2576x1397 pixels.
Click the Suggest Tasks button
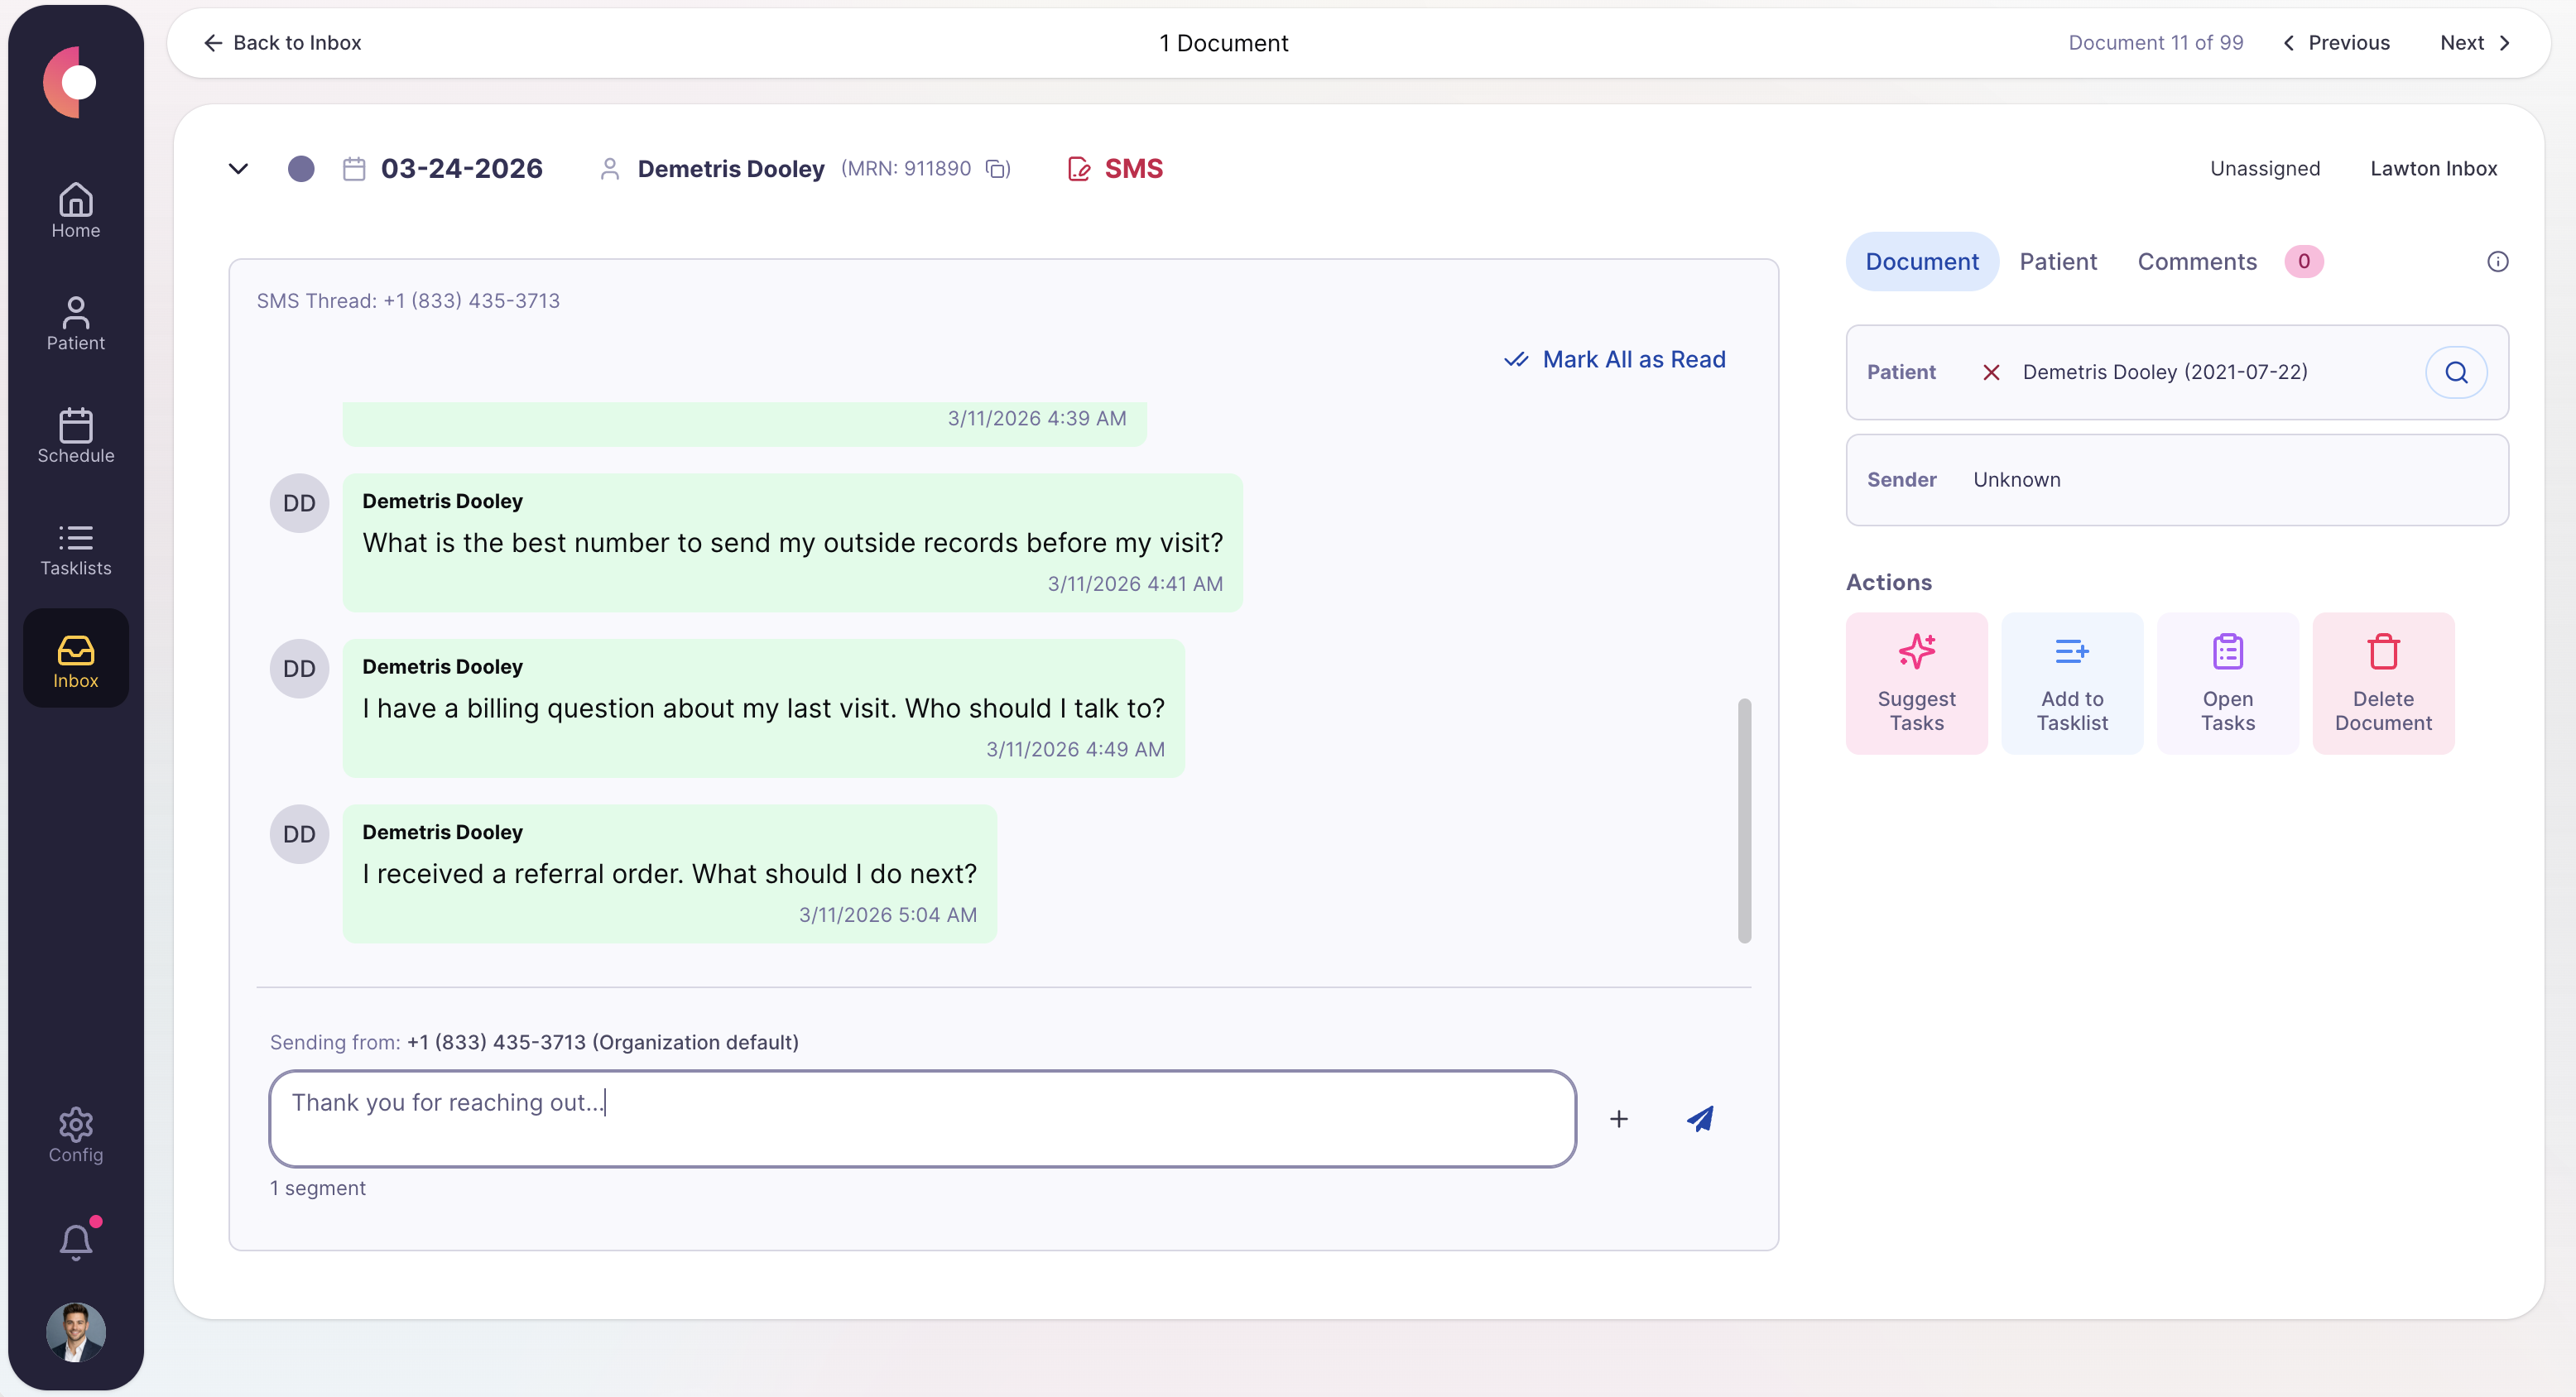click(1915, 684)
